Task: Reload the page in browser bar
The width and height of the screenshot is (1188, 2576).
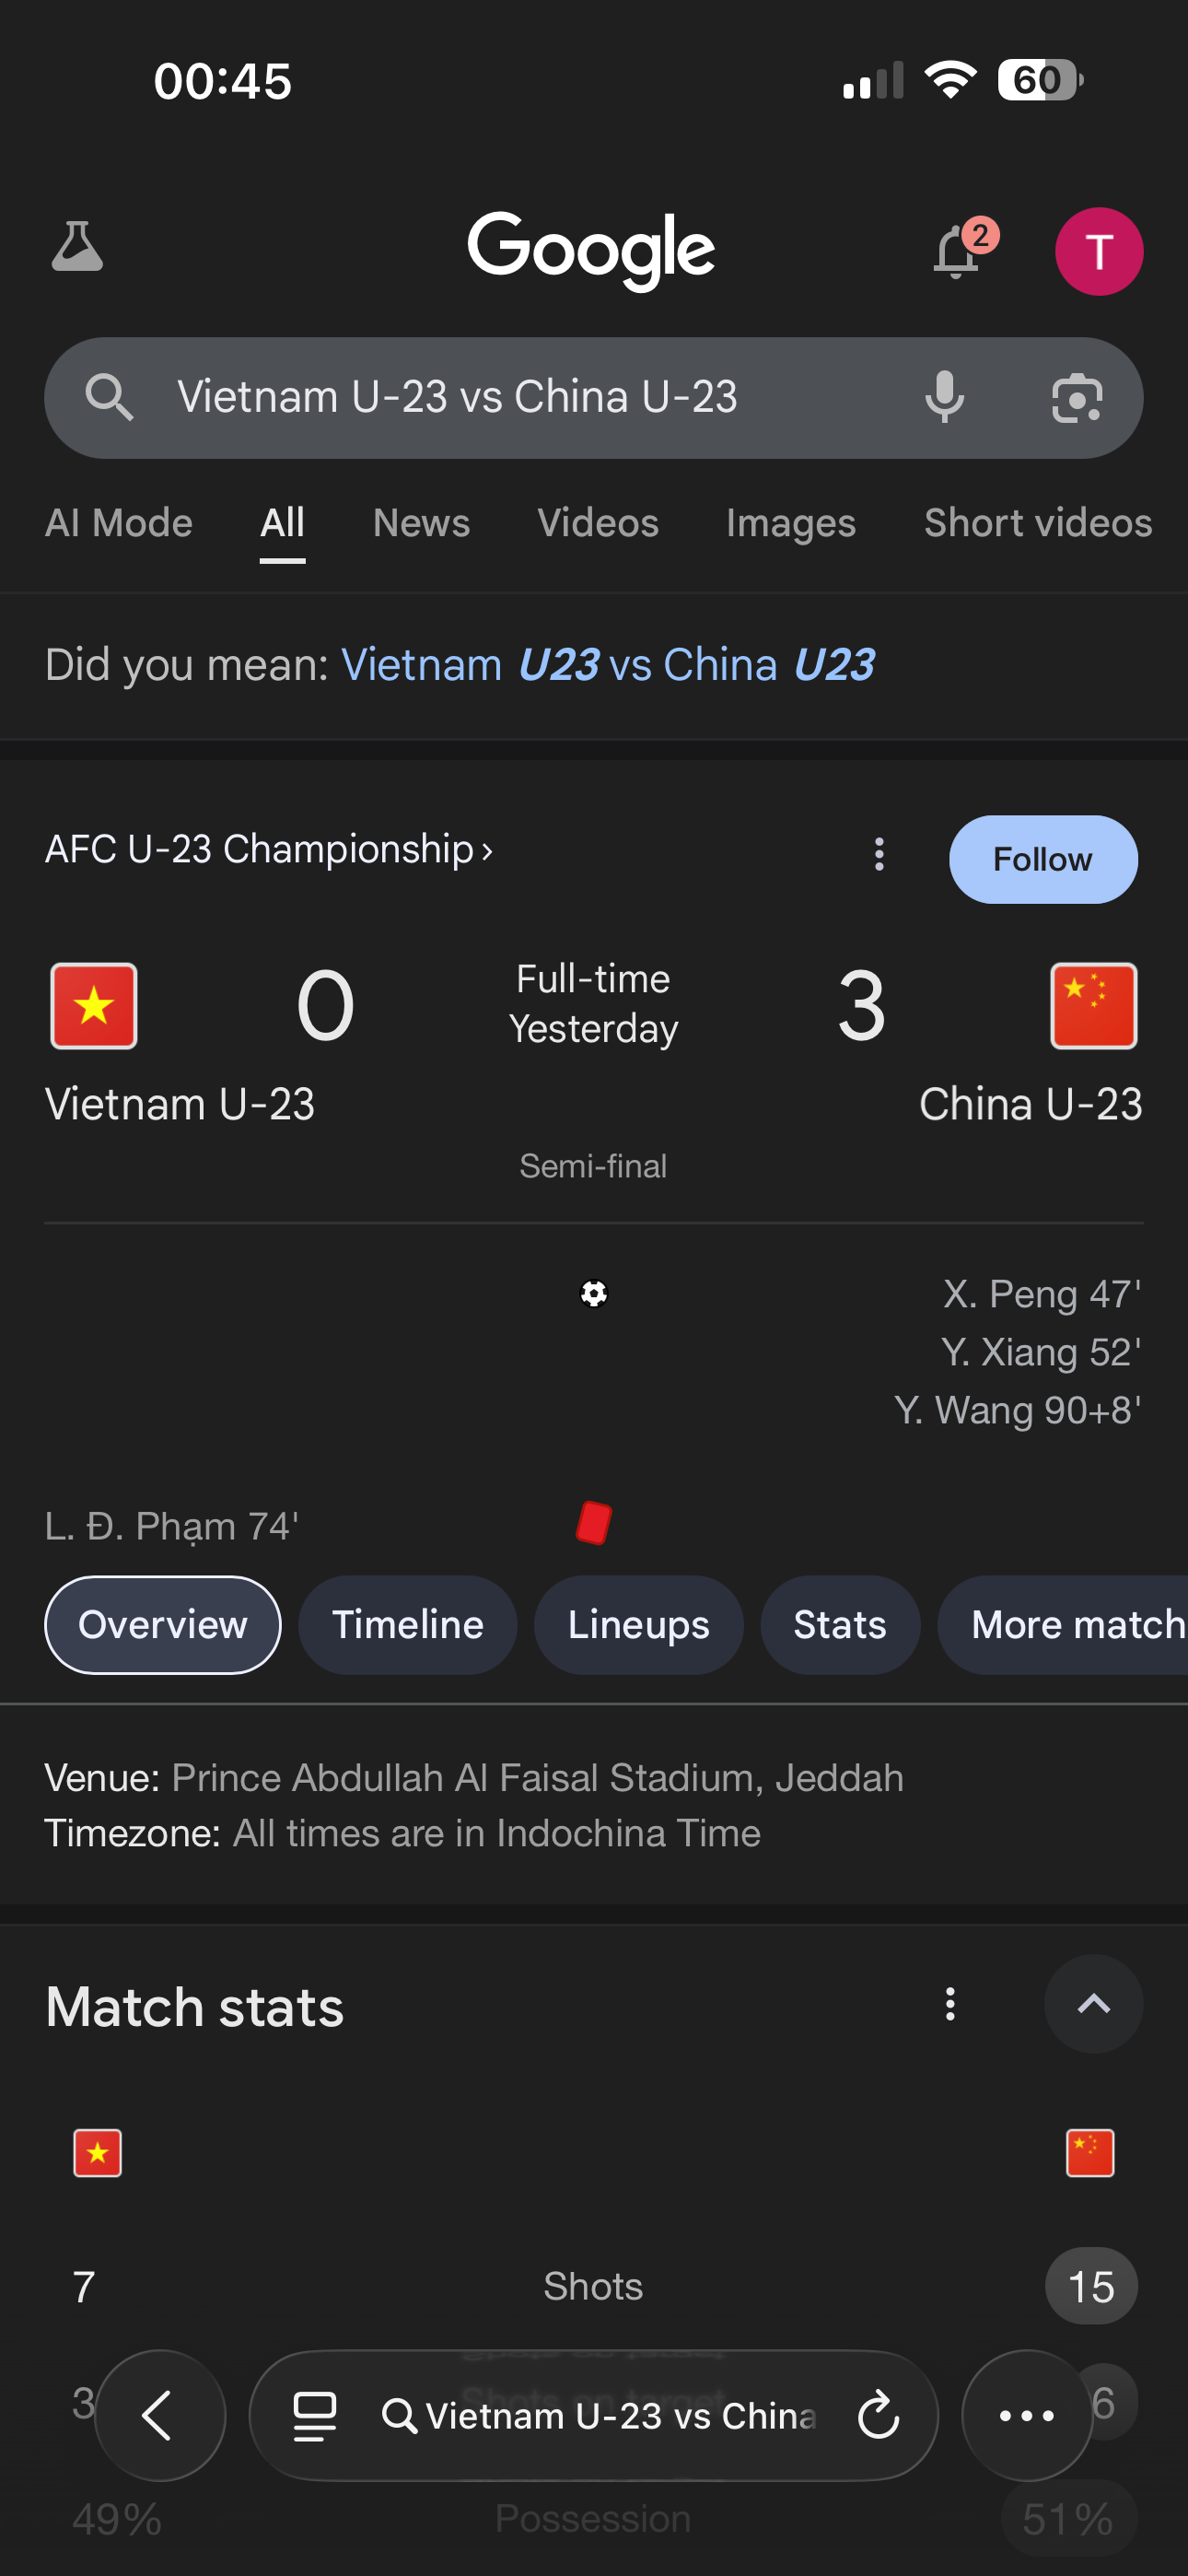Action: click(x=878, y=2415)
